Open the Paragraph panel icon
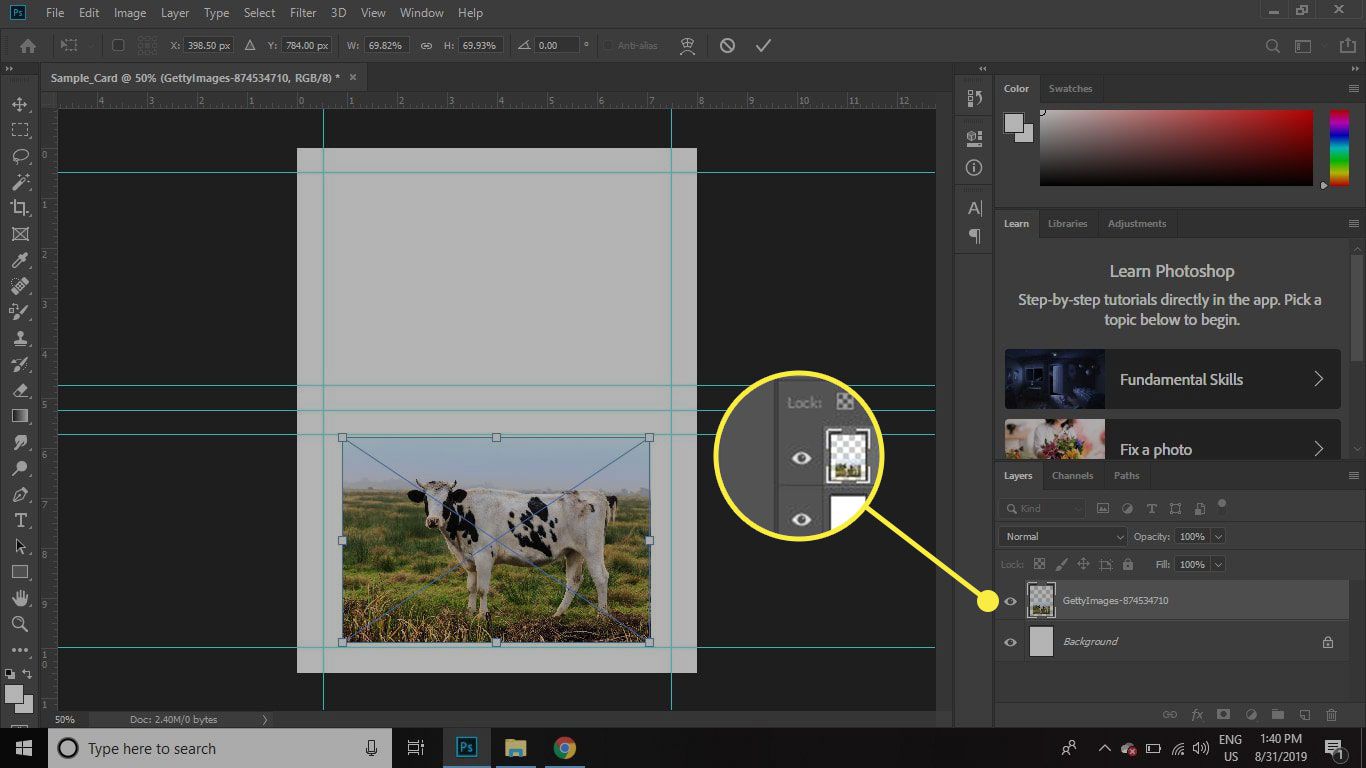 [x=975, y=236]
